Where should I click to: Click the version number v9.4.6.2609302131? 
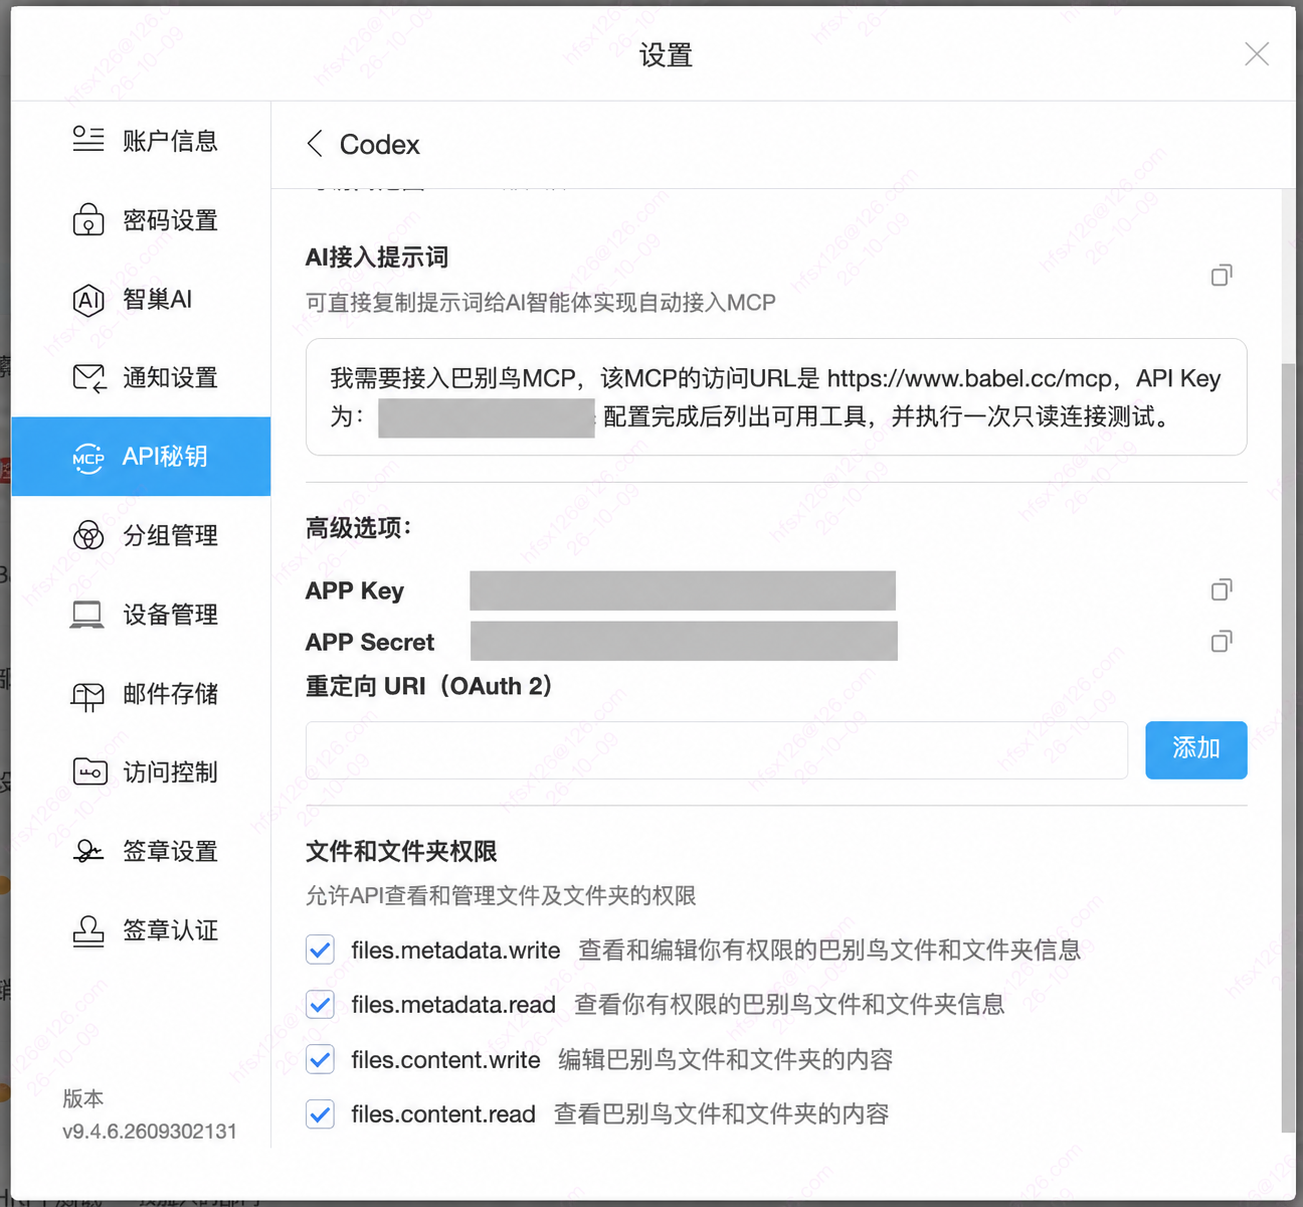click(x=150, y=1132)
